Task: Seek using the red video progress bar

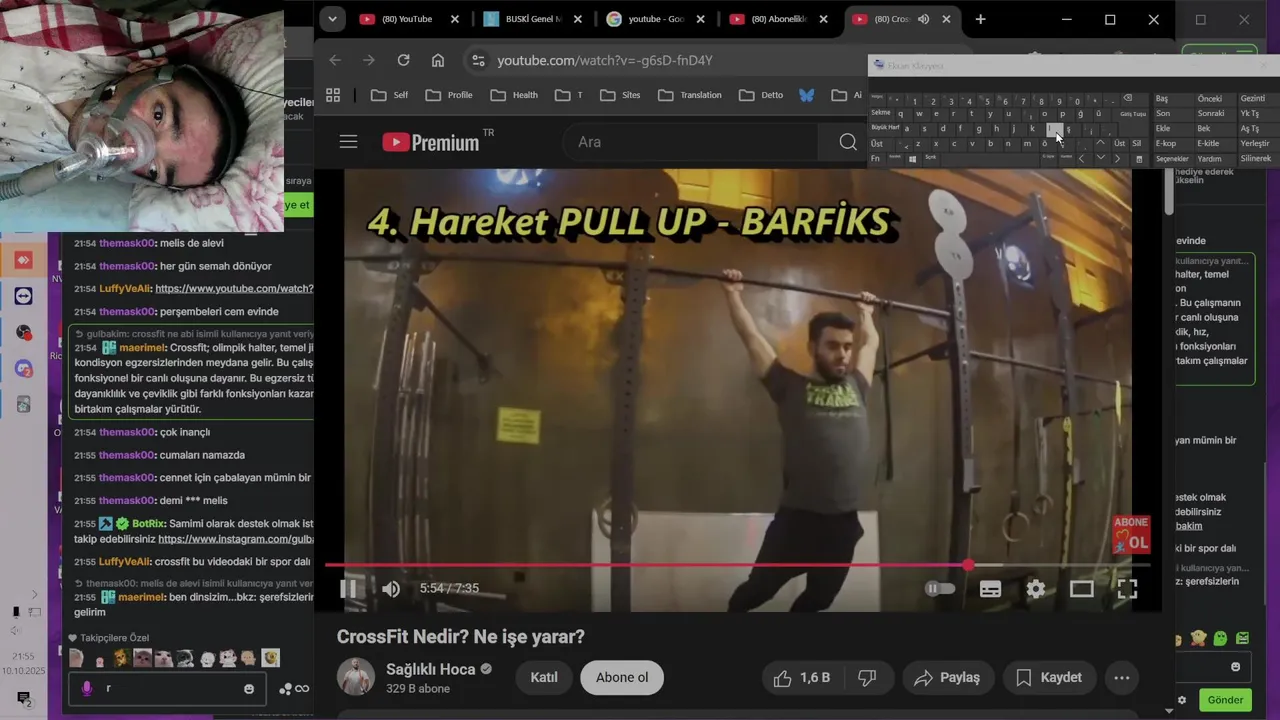Action: pos(737,565)
